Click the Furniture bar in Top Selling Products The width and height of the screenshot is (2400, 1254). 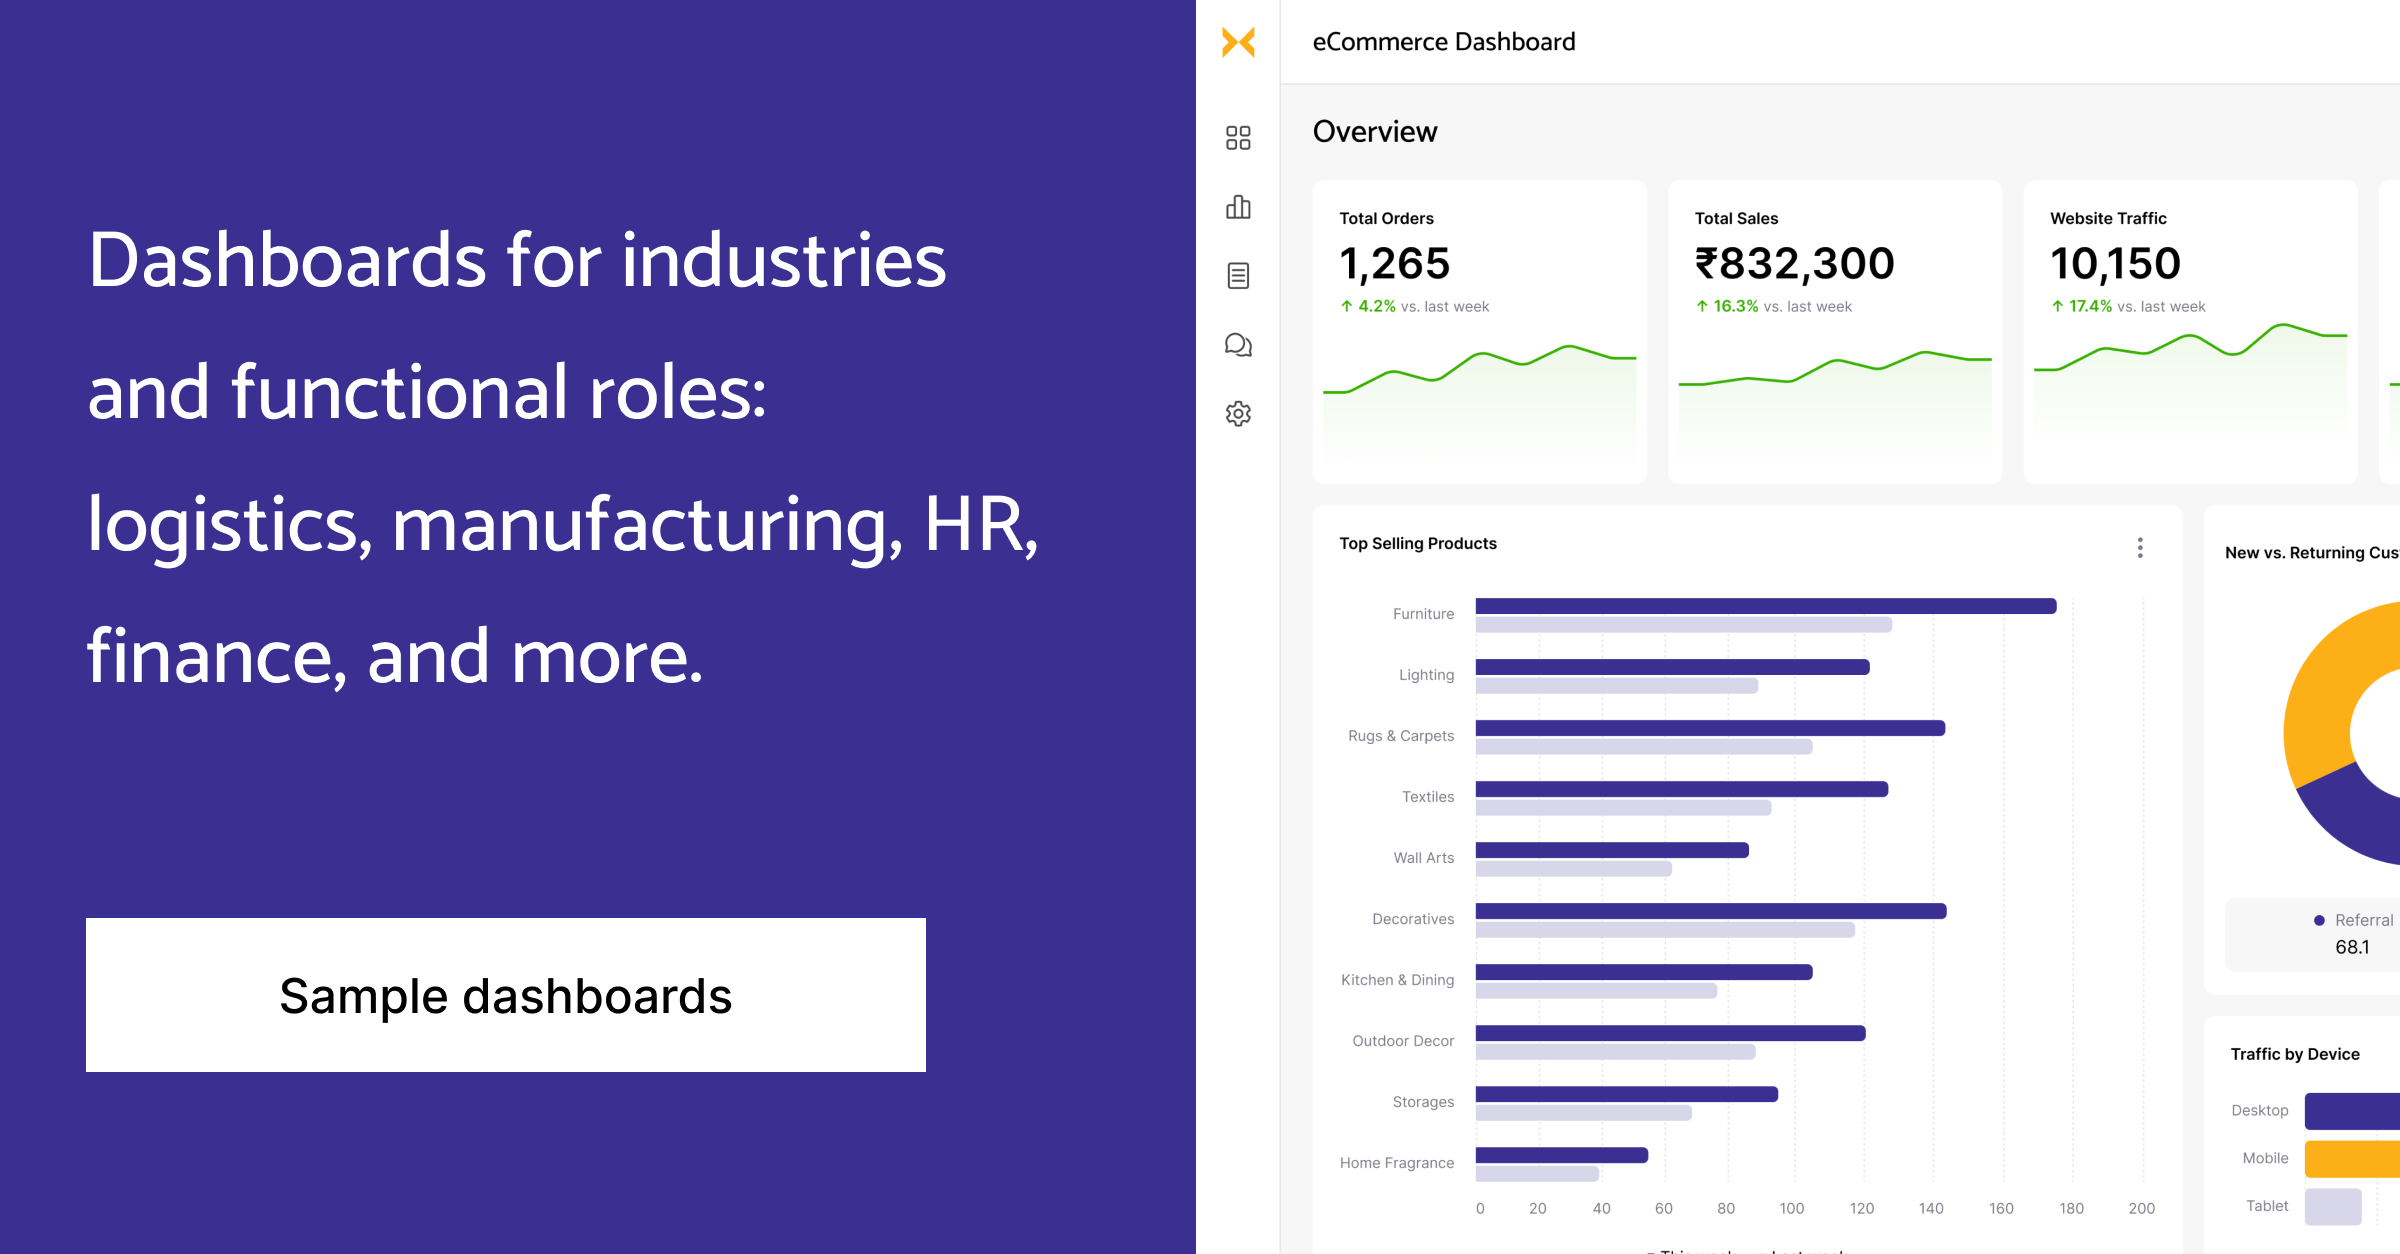(1760, 605)
